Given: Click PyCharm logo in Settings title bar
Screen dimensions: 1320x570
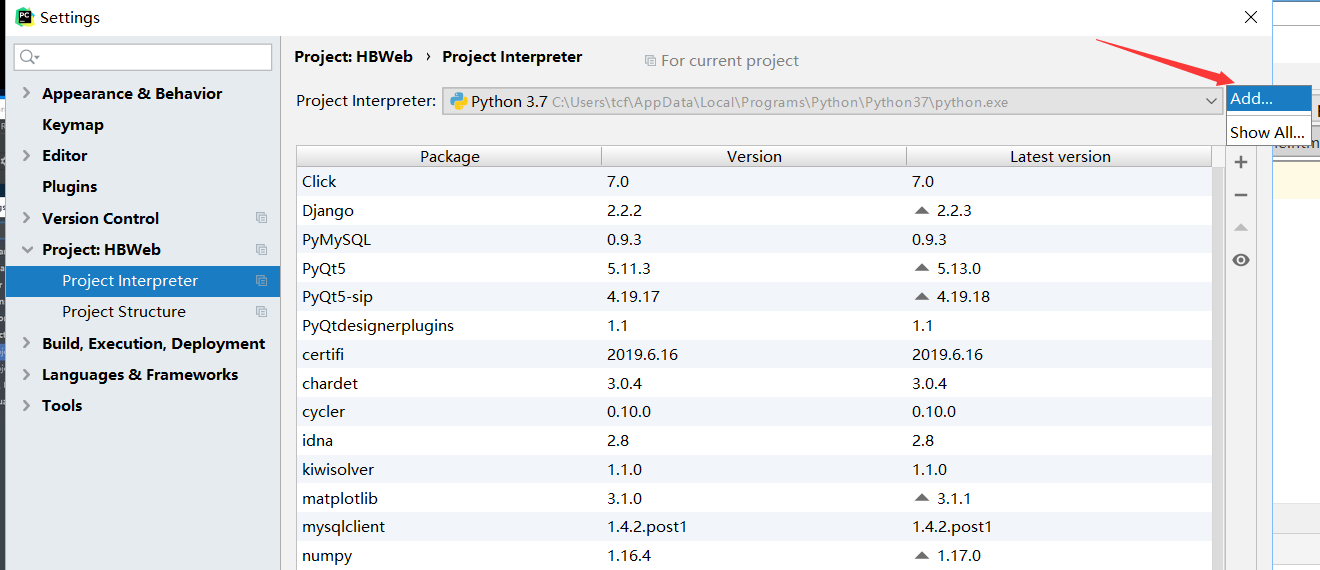Looking at the screenshot, I should pos(25,17).
